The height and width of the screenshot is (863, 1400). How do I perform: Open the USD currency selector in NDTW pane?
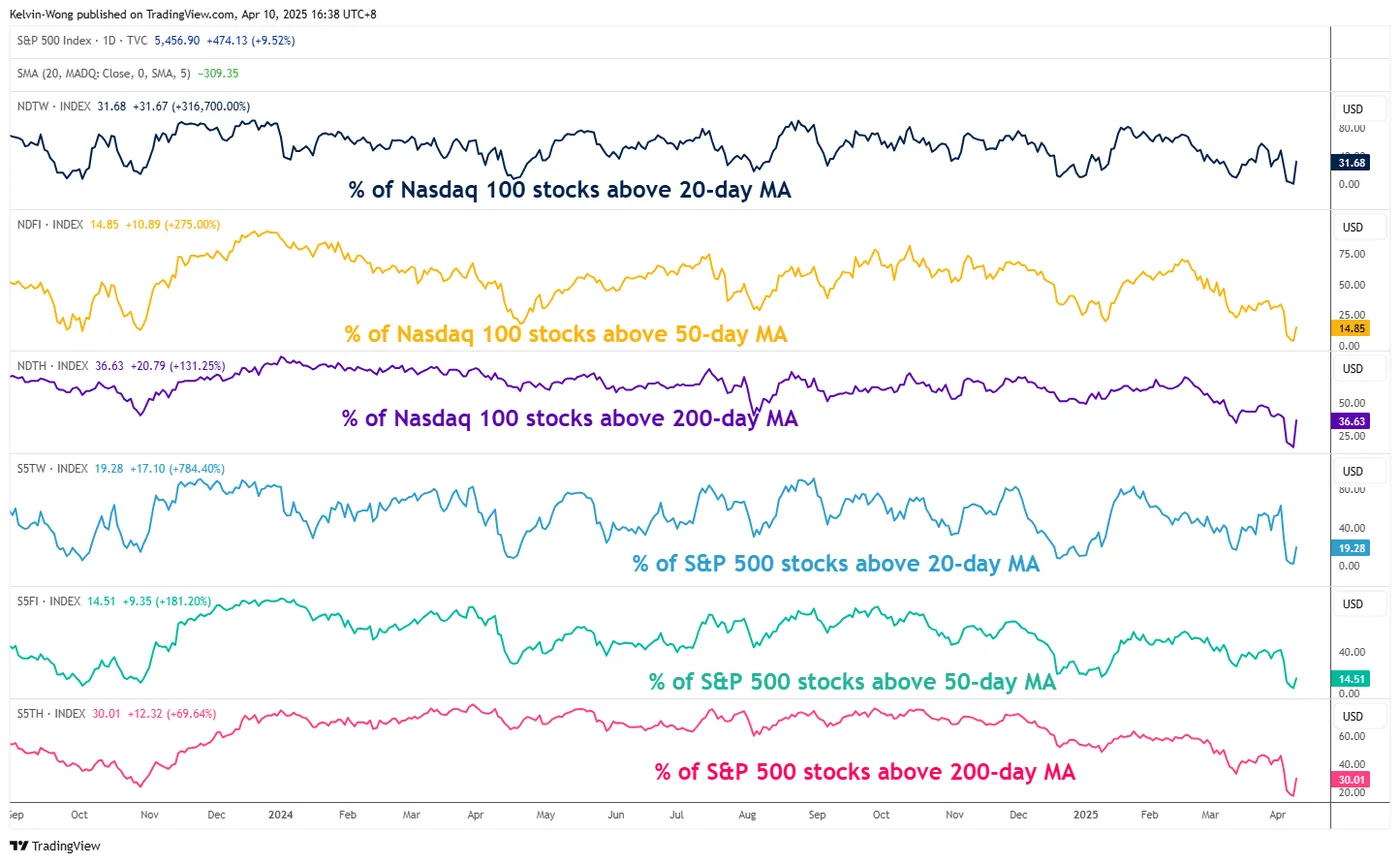1353,107
